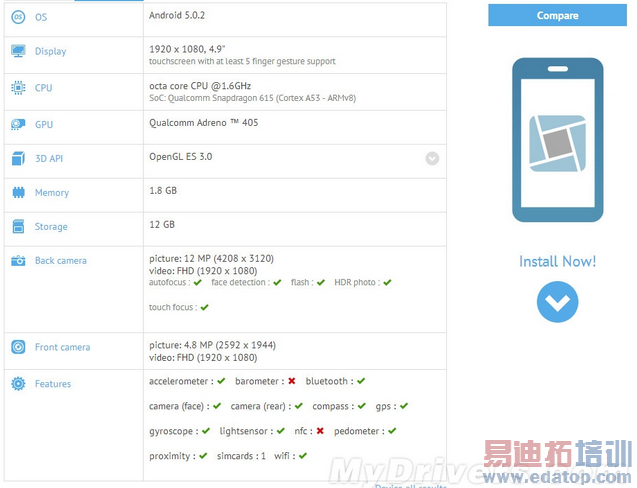Click the OS row icon
Screen dimensions: 637x488
pos(18,17)
